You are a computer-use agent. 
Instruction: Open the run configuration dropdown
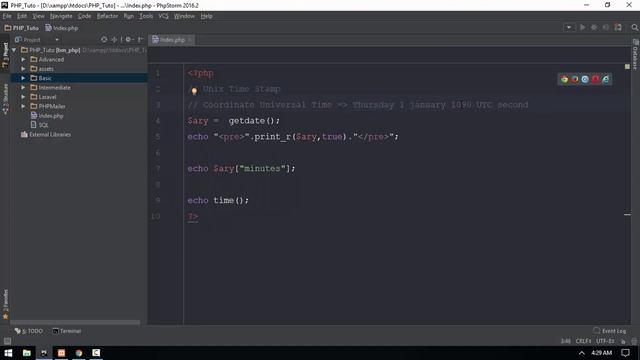(x=569, y=27)
